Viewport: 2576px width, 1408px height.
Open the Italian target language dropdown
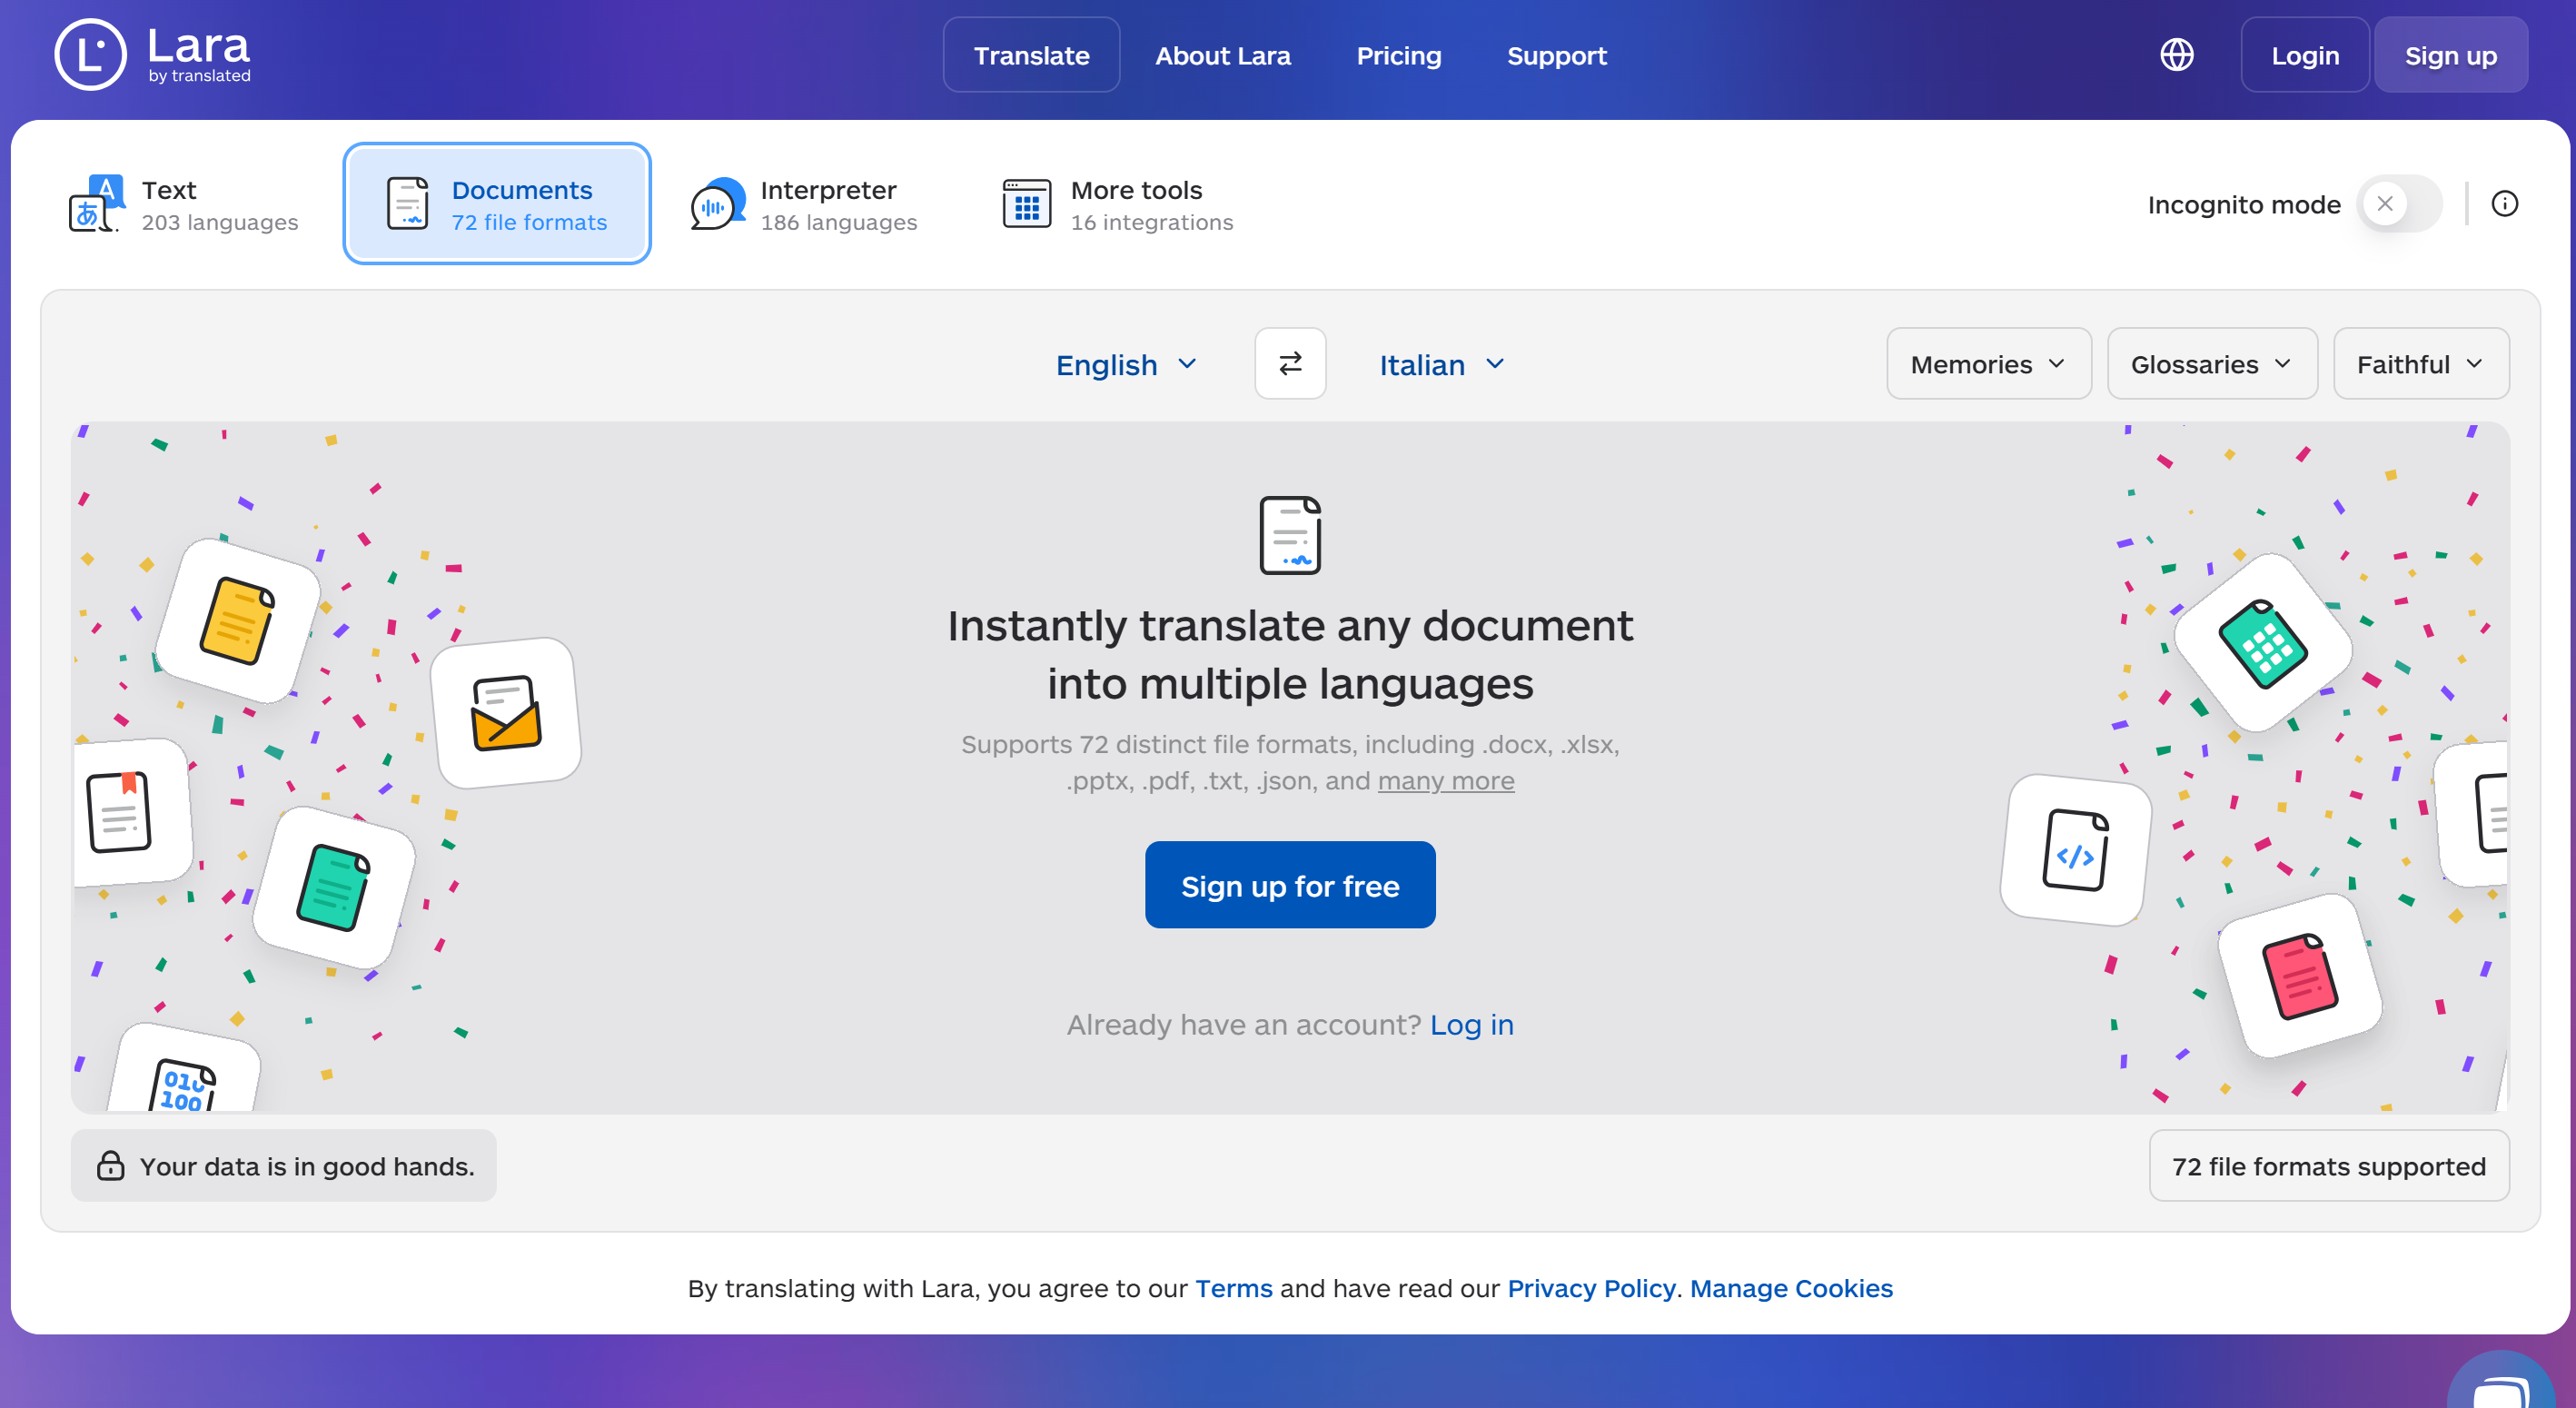(1442, 365)
